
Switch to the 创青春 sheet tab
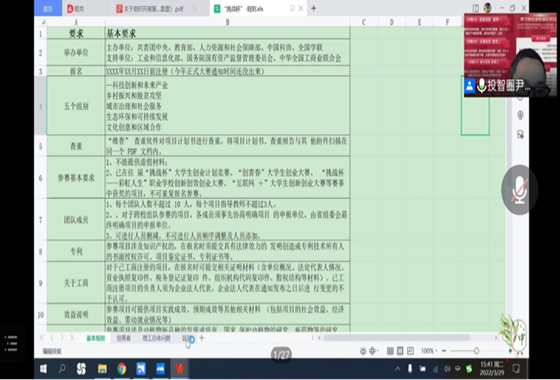click(124, 338)
